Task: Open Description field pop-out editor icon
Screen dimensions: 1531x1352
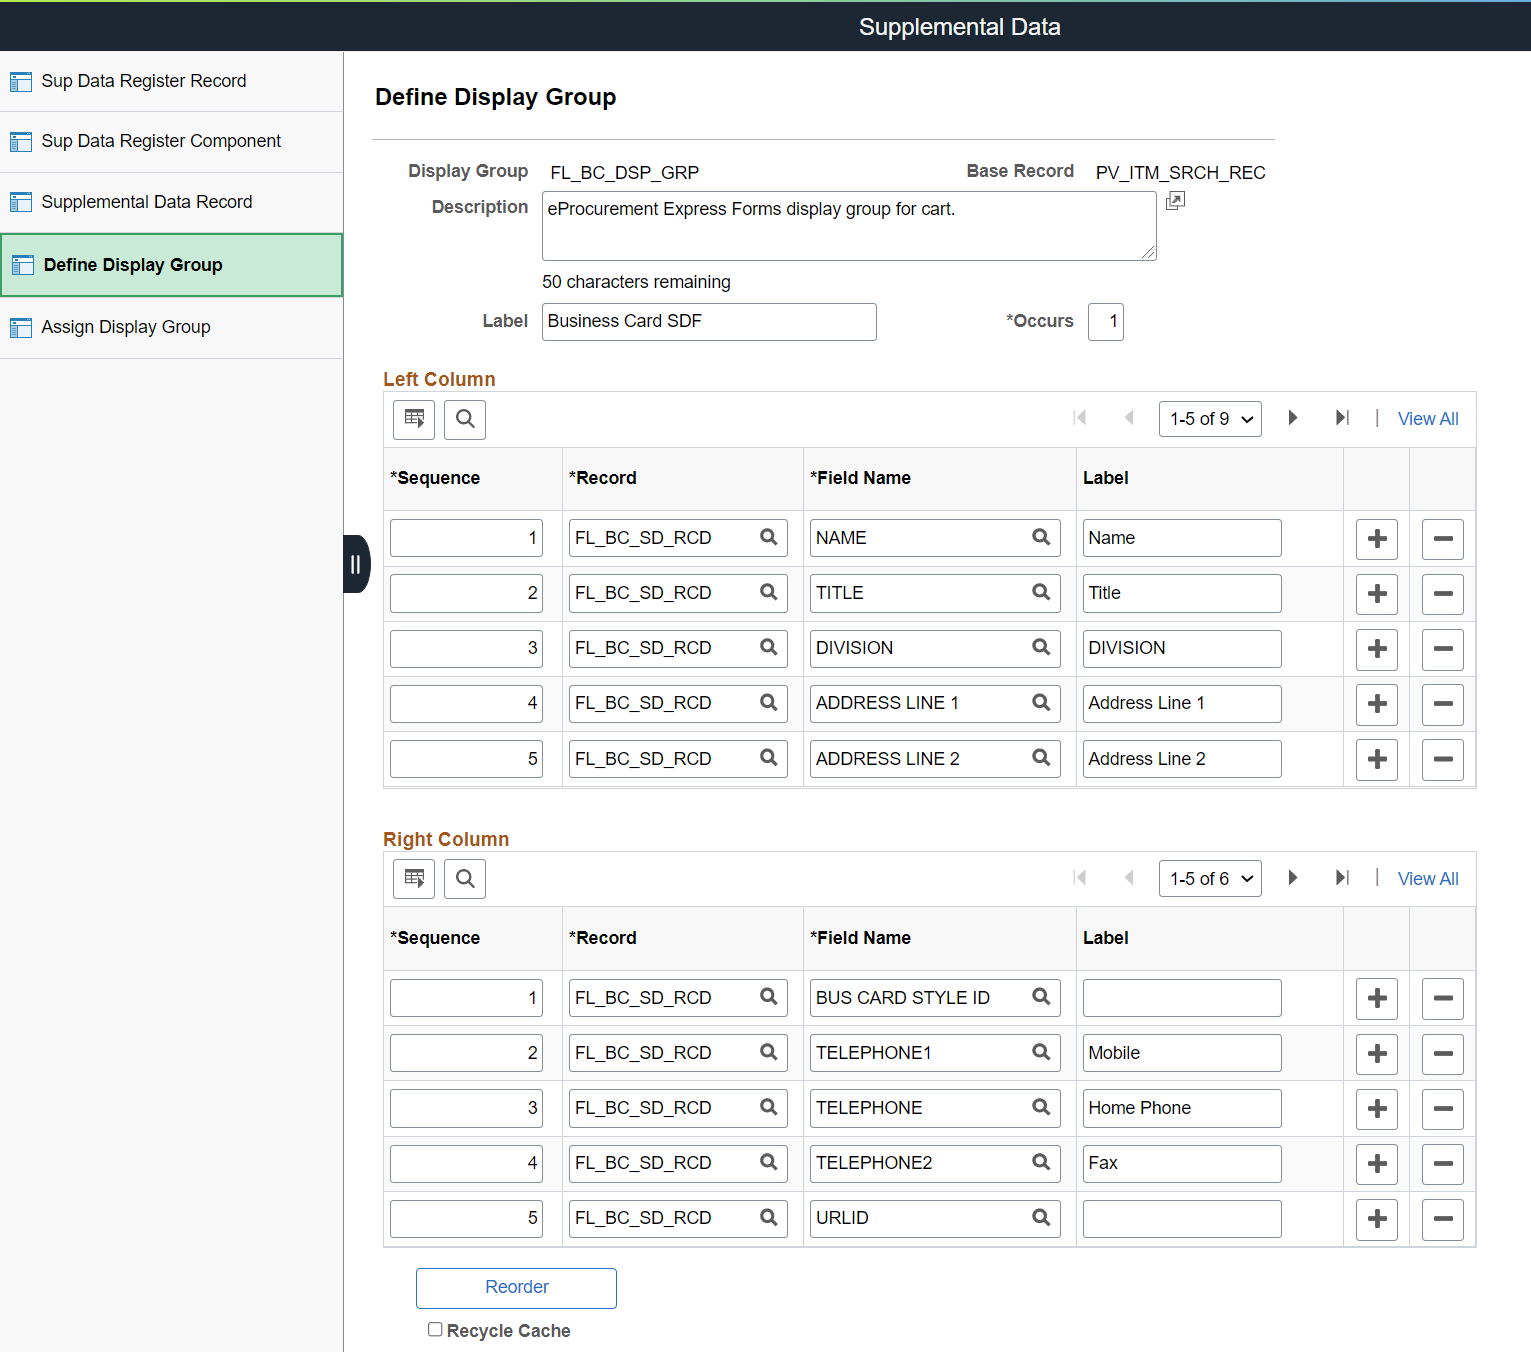Action: [1175, 201]
